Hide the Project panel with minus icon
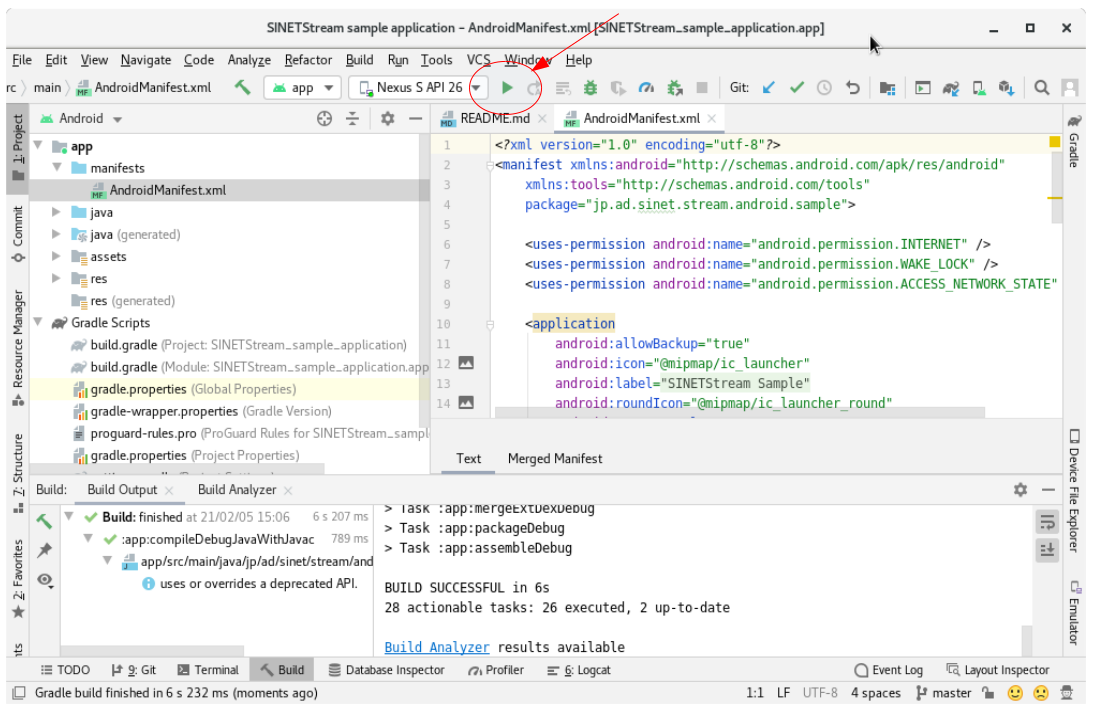Screen dimensions: 1095x714 (x=416, y=119)
